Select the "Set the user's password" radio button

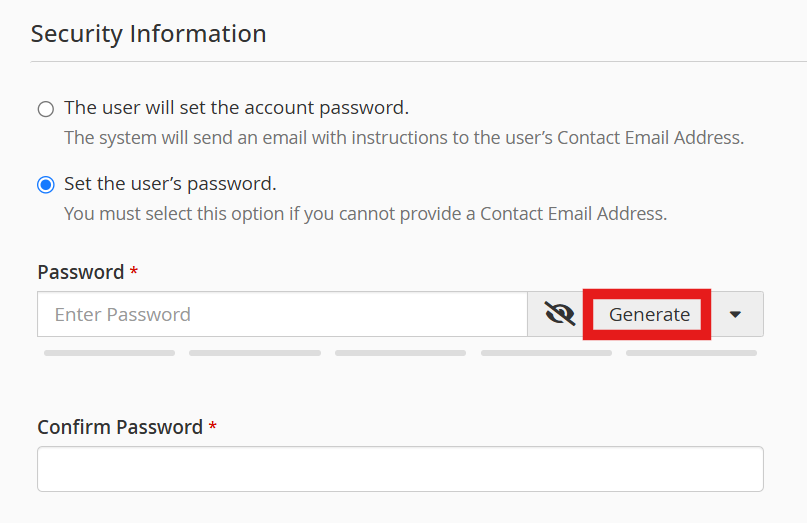click(45, 185)
